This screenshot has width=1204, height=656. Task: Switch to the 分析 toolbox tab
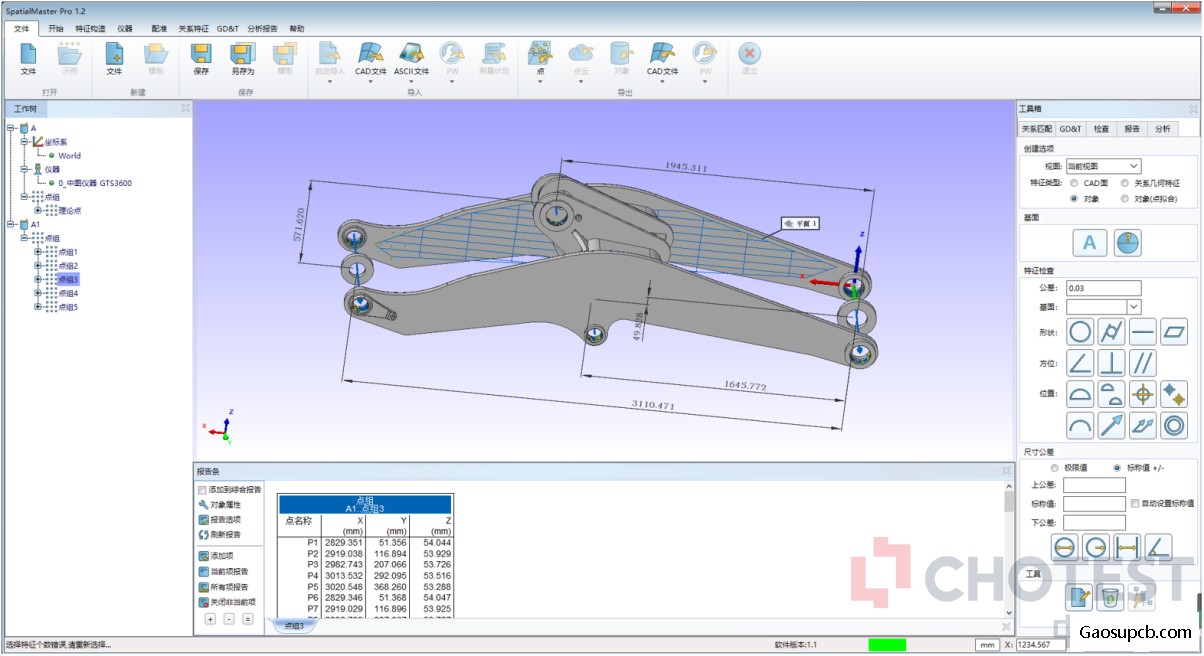pyautogui.click(x=1163, y=129)
